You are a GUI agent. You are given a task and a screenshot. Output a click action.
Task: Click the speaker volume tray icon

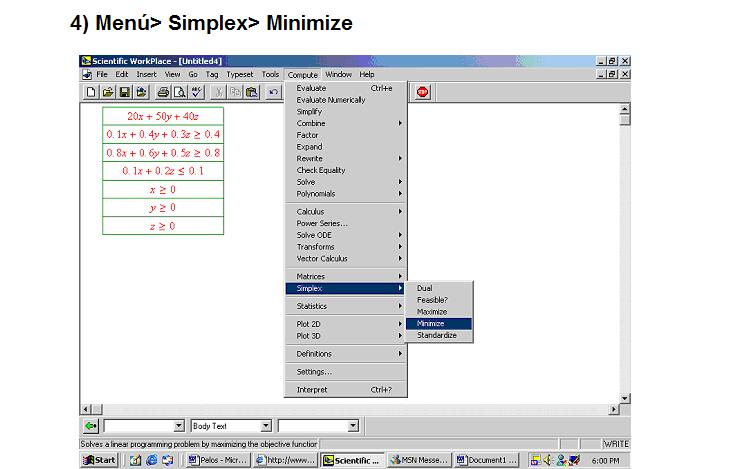[x=548, y=460]
